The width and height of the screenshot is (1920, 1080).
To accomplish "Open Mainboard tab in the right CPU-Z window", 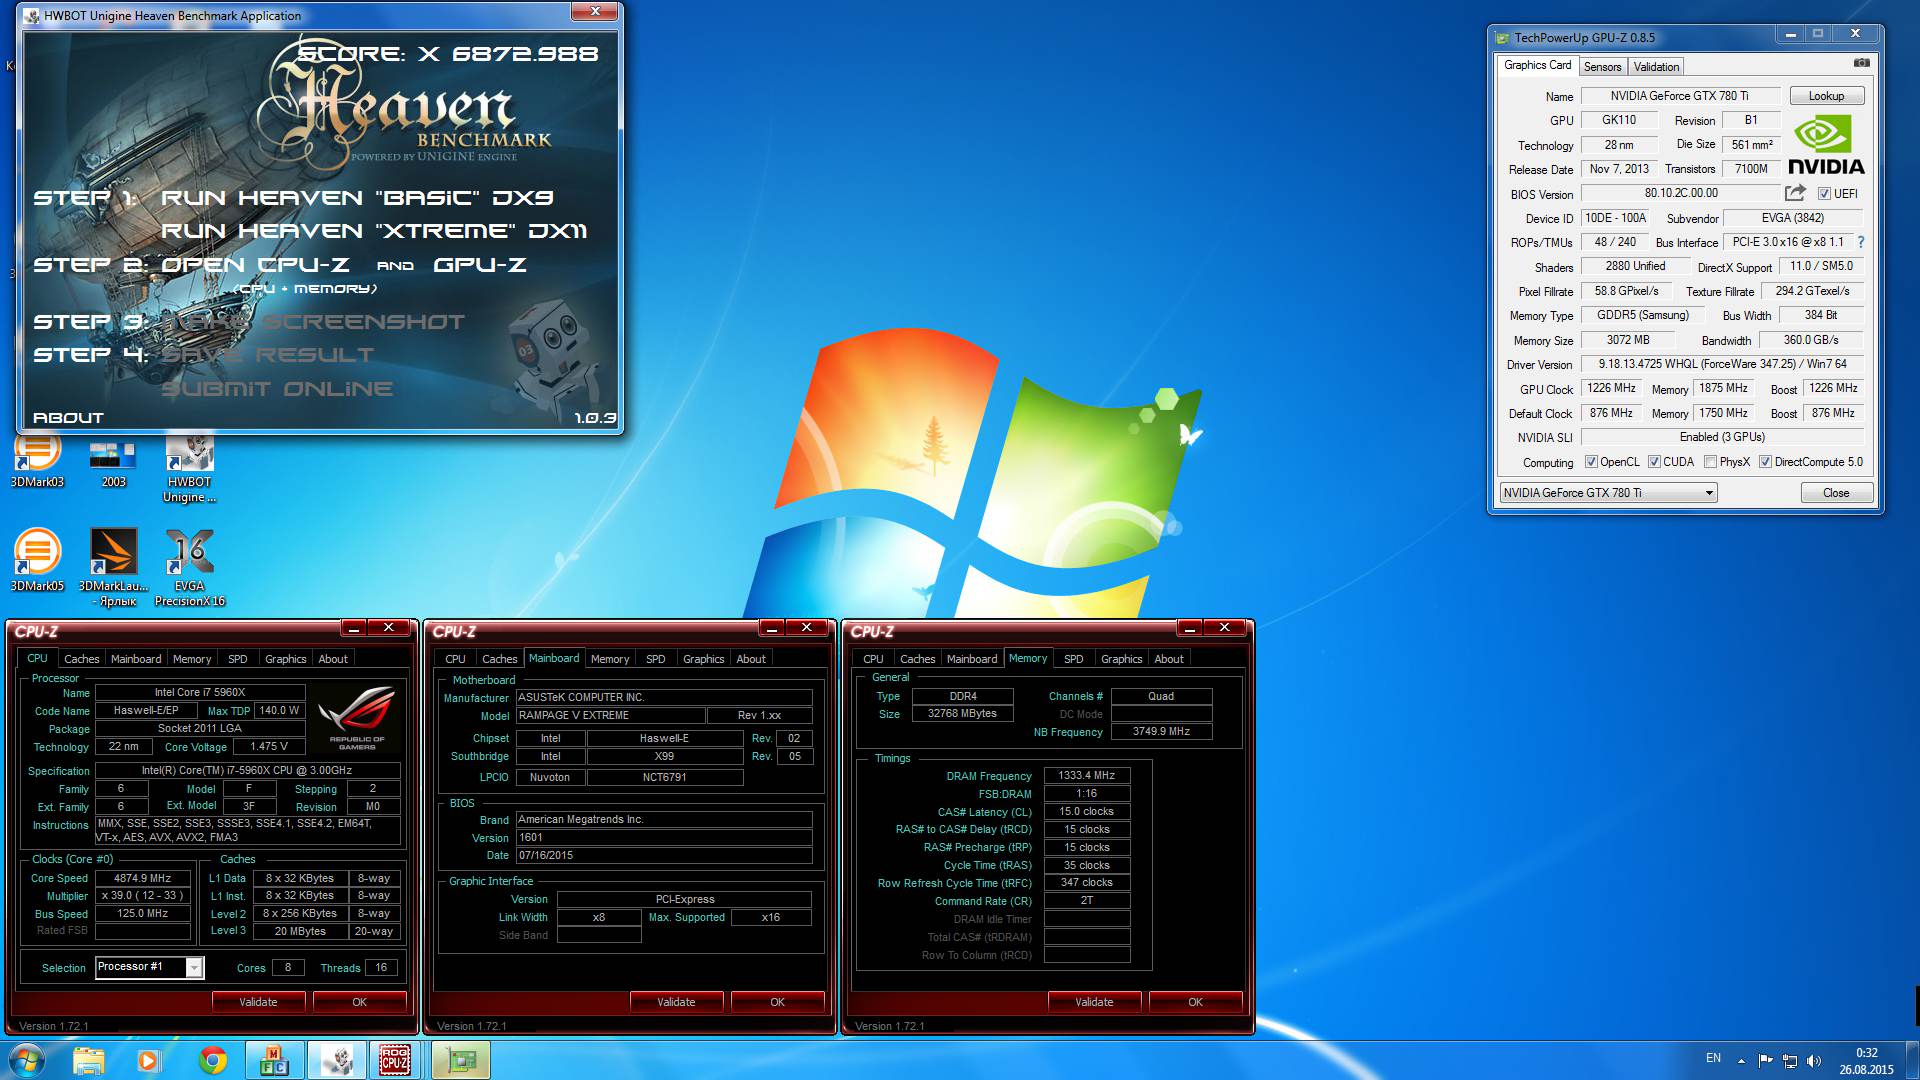I will [x=971, y=659].
